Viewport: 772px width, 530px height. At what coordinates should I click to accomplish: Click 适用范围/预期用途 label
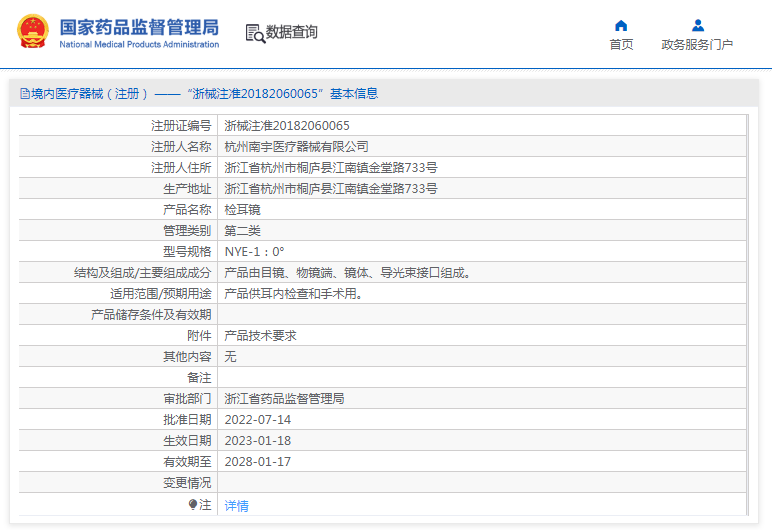coord(161,294)
